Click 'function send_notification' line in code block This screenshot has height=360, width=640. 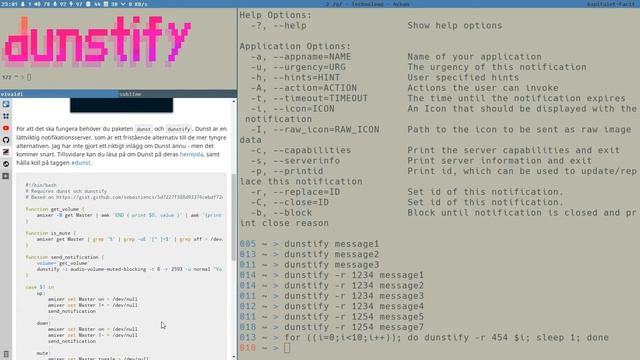tap(64, 258)
